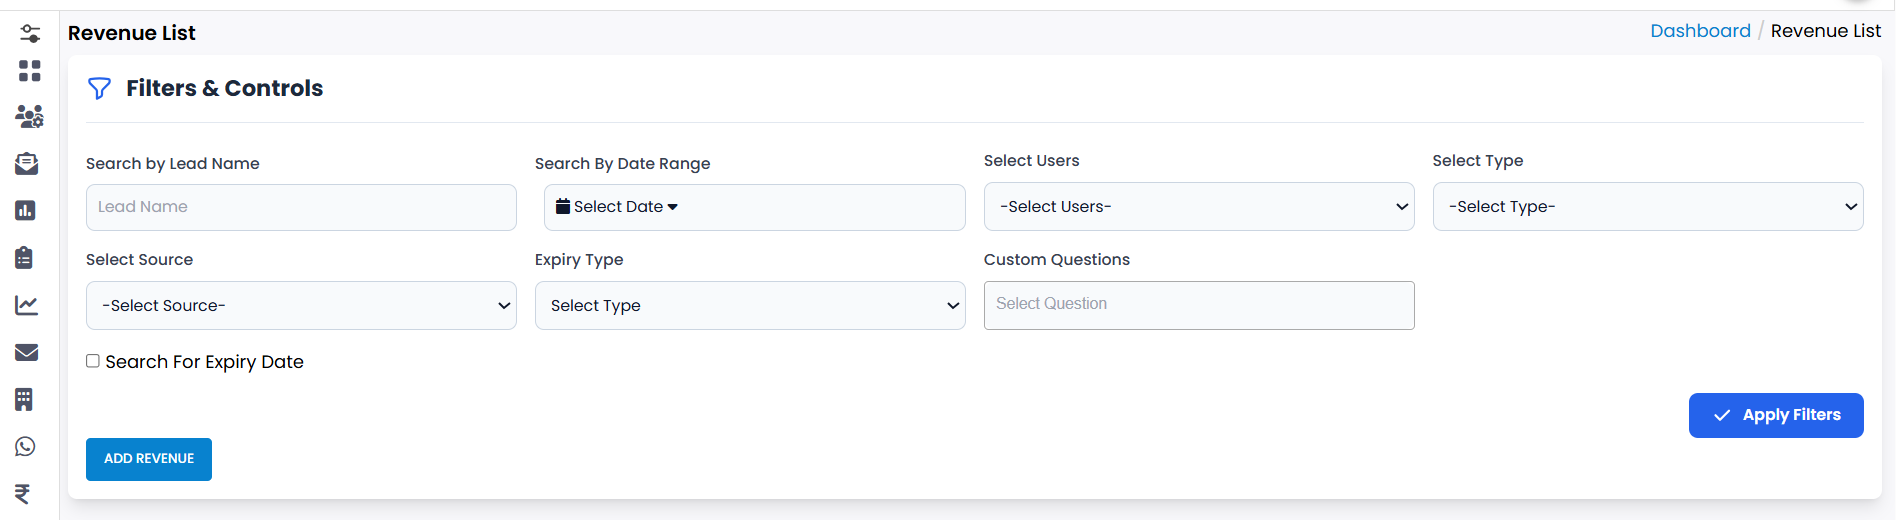Expand the Select Source dropdown
Image resolution: width=1896 pixels, height=520 pixels.
(x=301, y=306)
